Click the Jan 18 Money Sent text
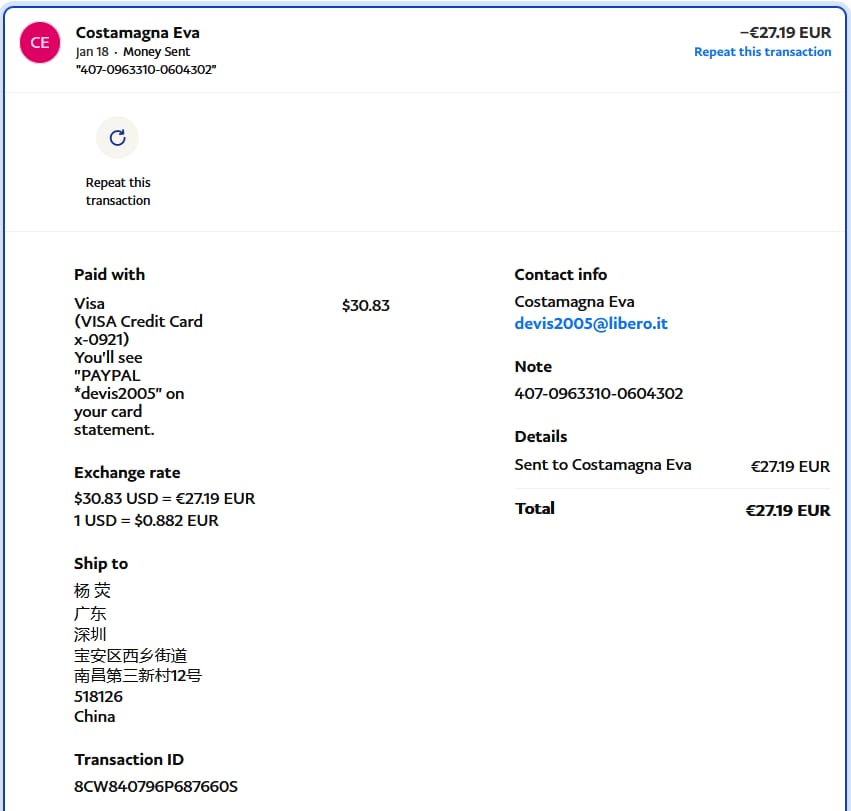The height and width of the screenshot is (811, 851). [x=132, y=52]
